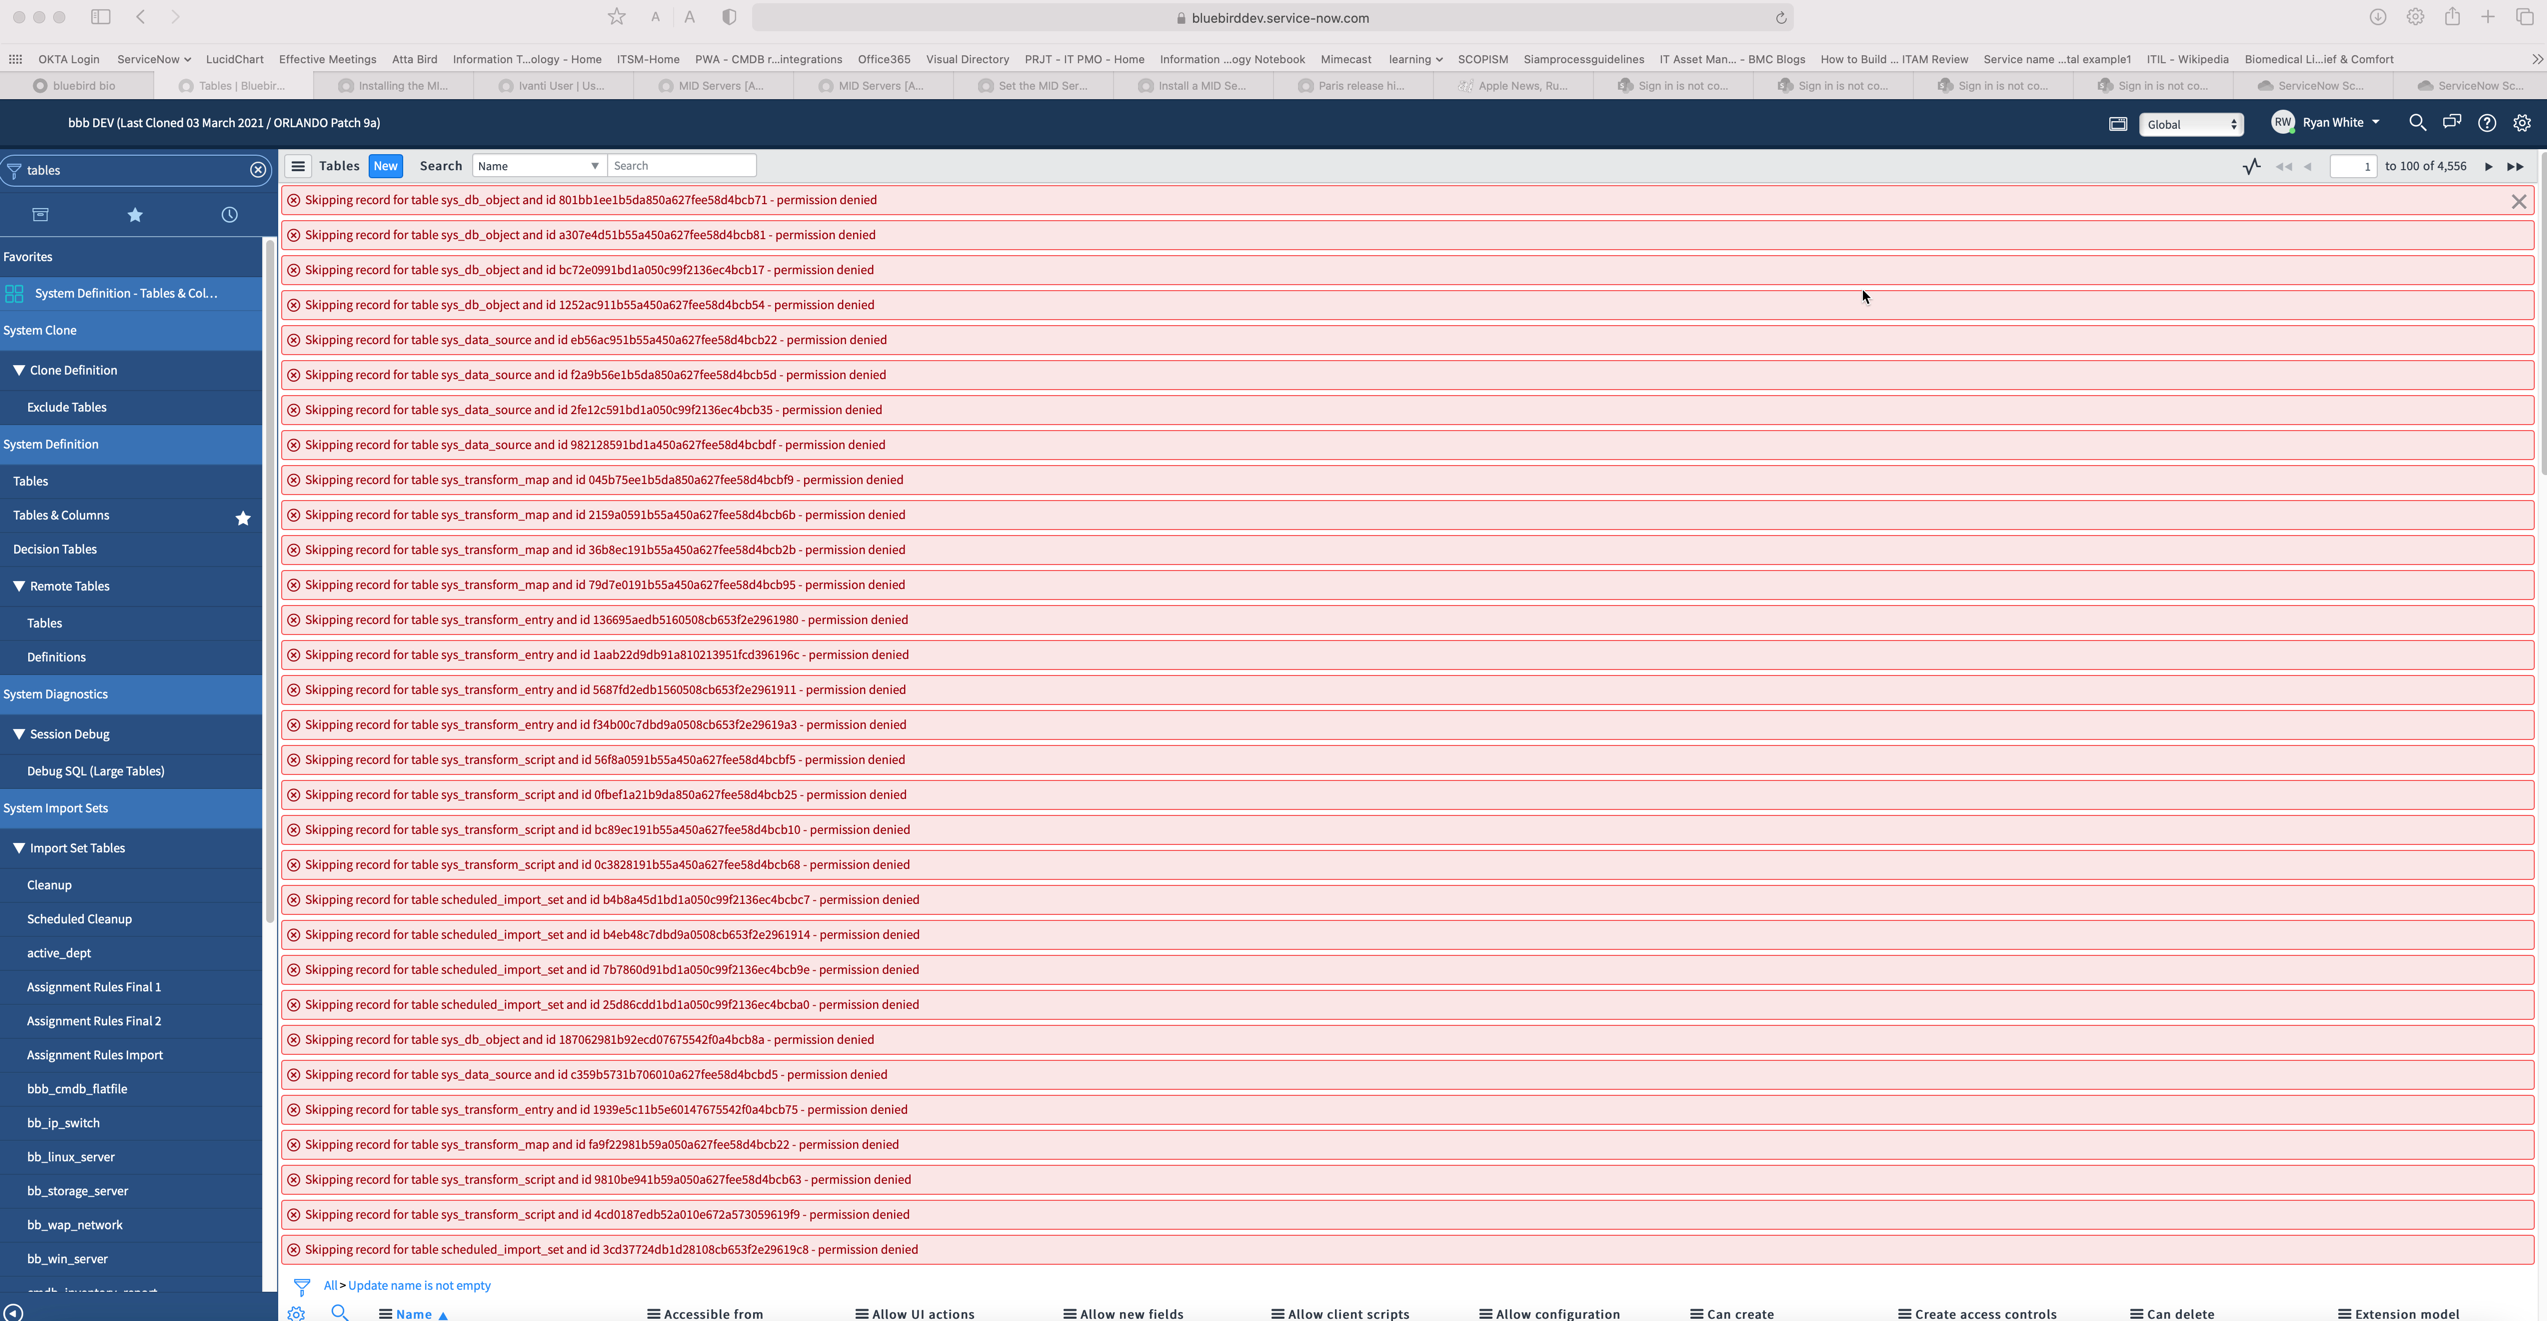Viewport: 2547px width, 1321px height.
Task: Open the Update name is not empty filter link
Action: pyautogui.click(x=419, y=1285)
